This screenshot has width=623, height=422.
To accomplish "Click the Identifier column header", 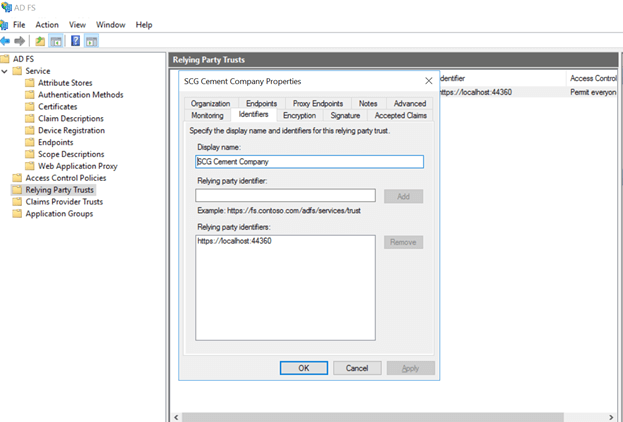I will (x=503, y=78).
